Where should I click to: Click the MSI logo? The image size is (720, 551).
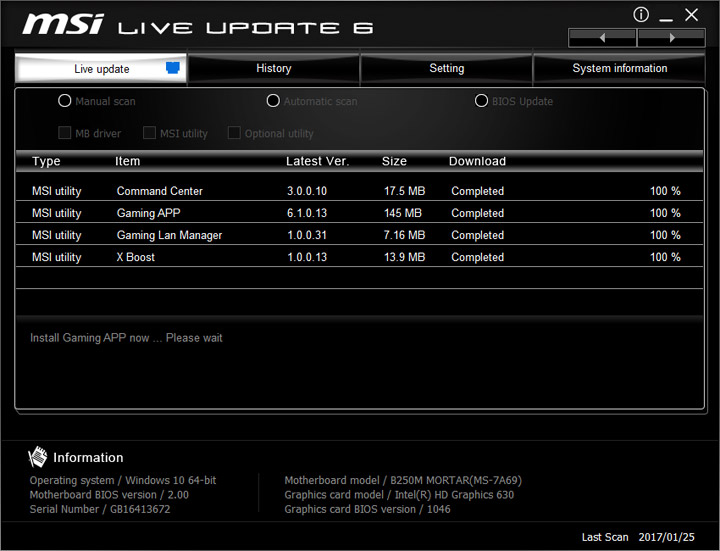(63, 24)
